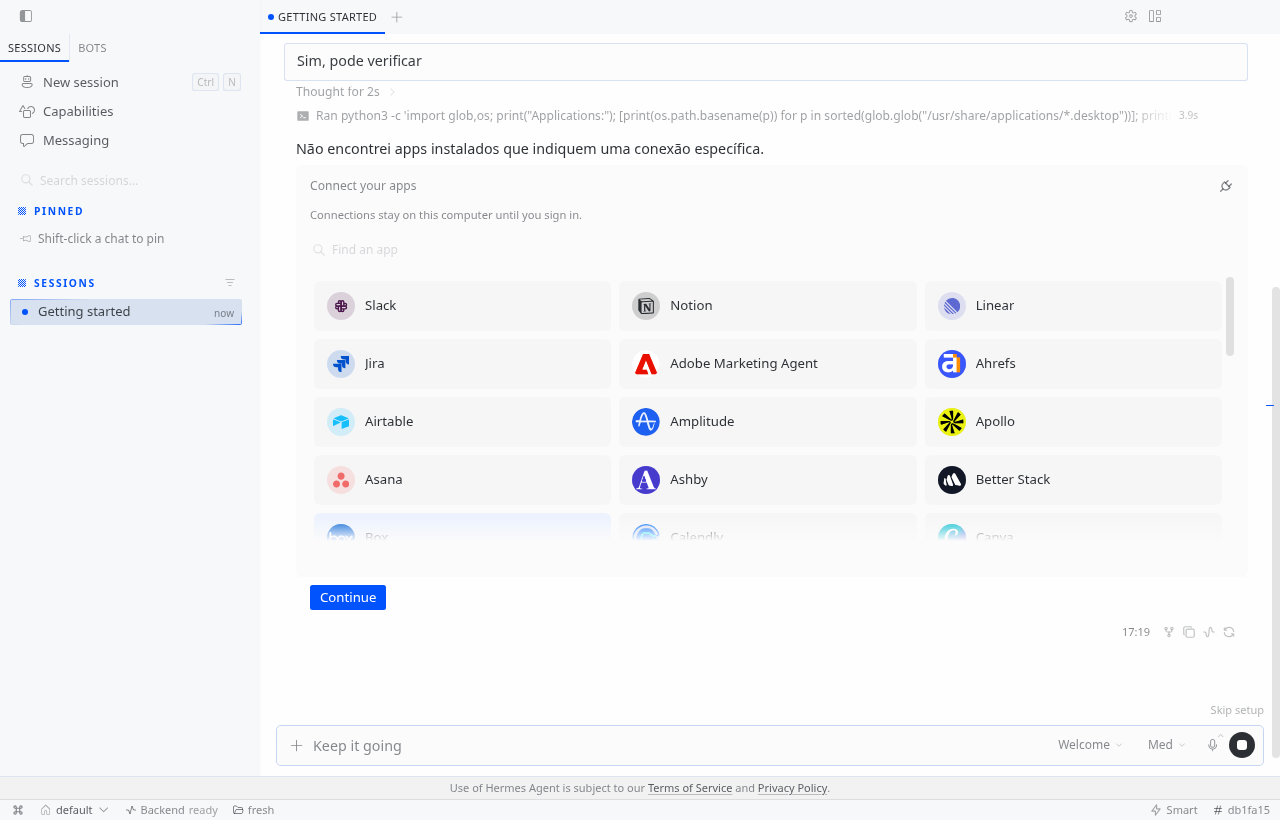Viewport: 1280px width, 820px height.
Task: Click the branch/fork message icon
Action: (1168, 632)
